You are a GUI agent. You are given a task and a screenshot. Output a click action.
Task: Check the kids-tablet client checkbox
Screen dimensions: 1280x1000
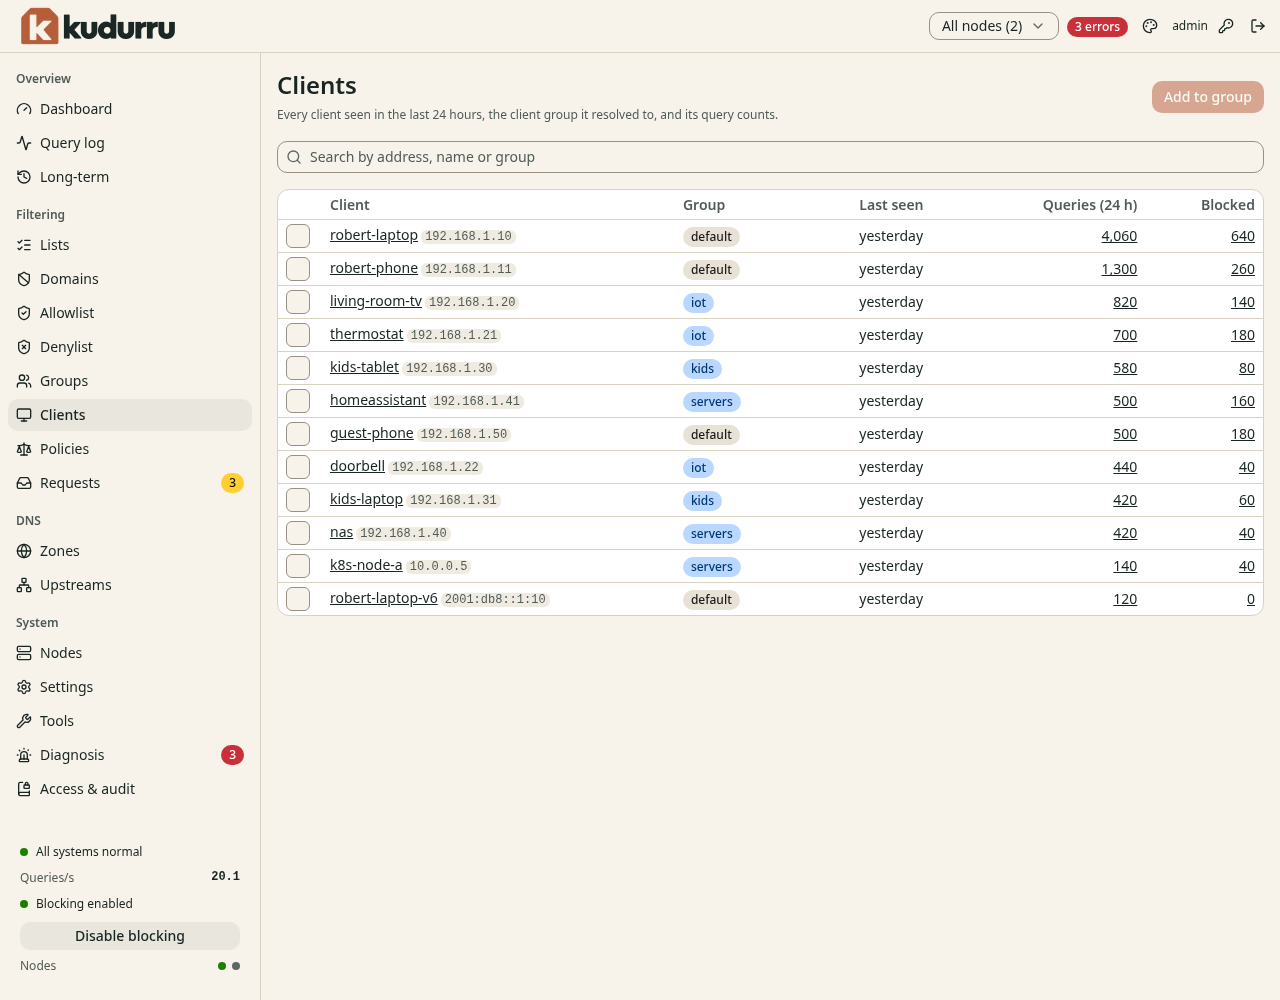coord(298,368)
